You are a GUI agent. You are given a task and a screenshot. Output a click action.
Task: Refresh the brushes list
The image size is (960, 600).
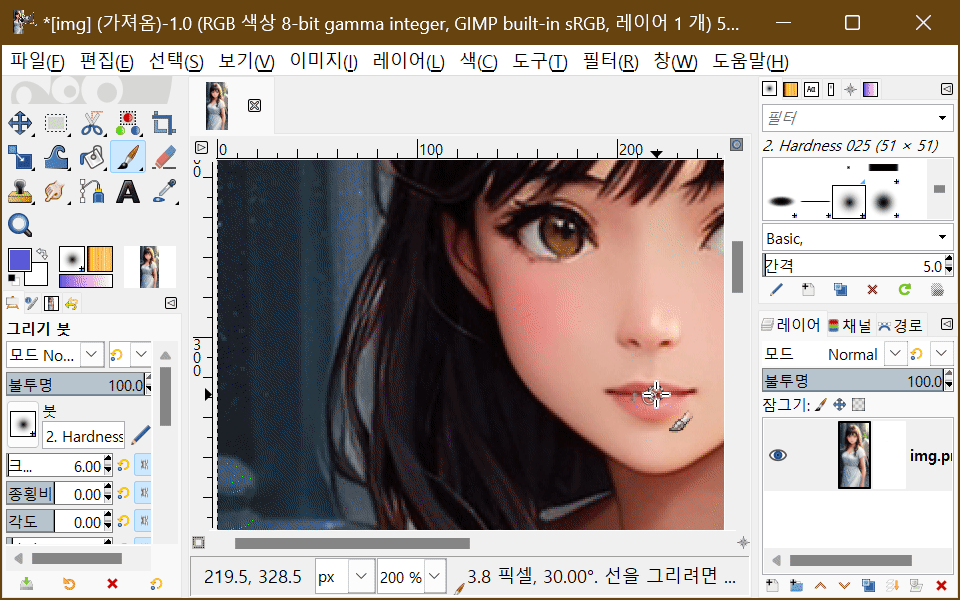905,290
